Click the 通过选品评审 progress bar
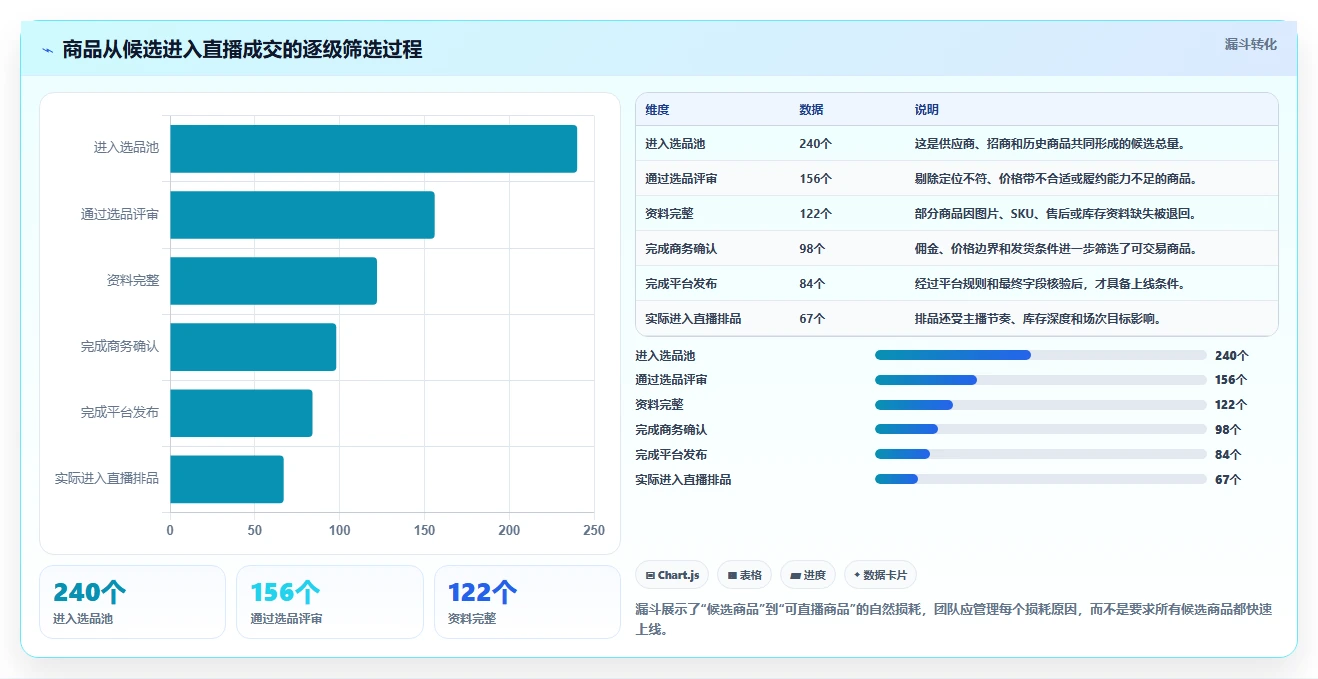 click(1041, 380)
